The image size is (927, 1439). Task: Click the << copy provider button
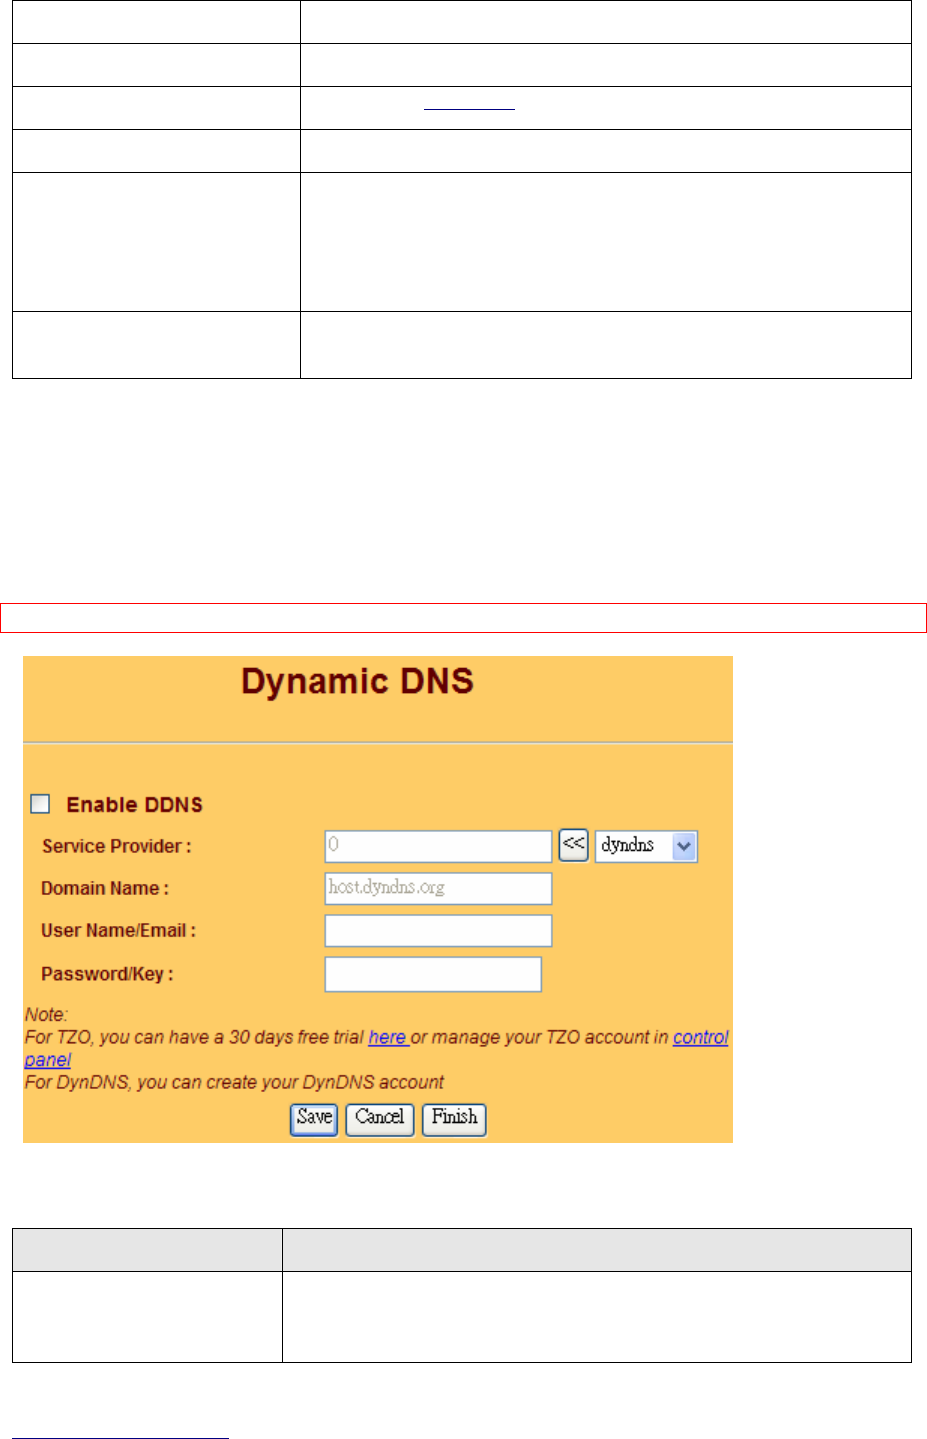click(573, 845)
